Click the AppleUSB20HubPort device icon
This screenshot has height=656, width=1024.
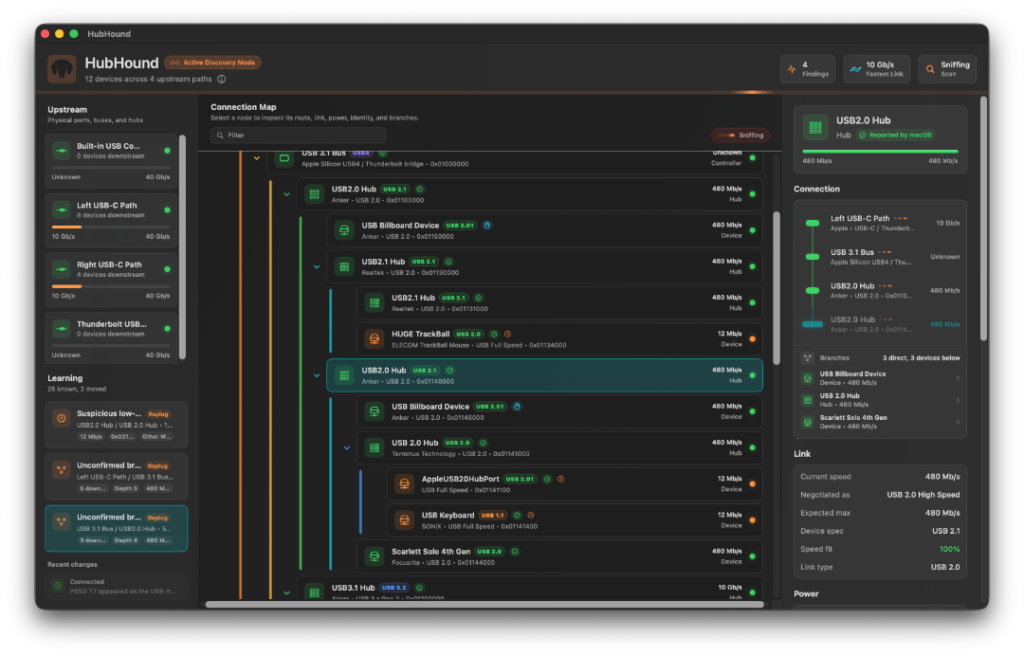(x=404, y=484)
